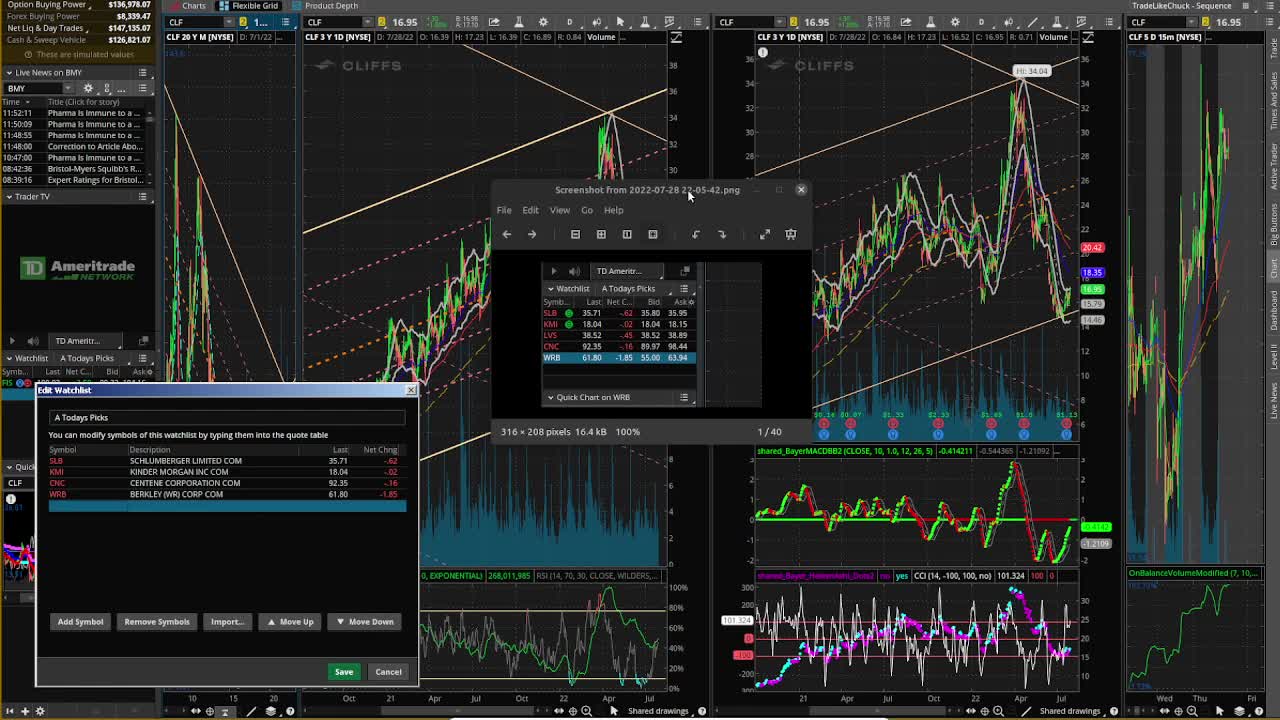The width and height of the screenshot is (1280, 720).
Task: Select CENTENE CORPORATION COM row
Action: [x=226, y=483]
